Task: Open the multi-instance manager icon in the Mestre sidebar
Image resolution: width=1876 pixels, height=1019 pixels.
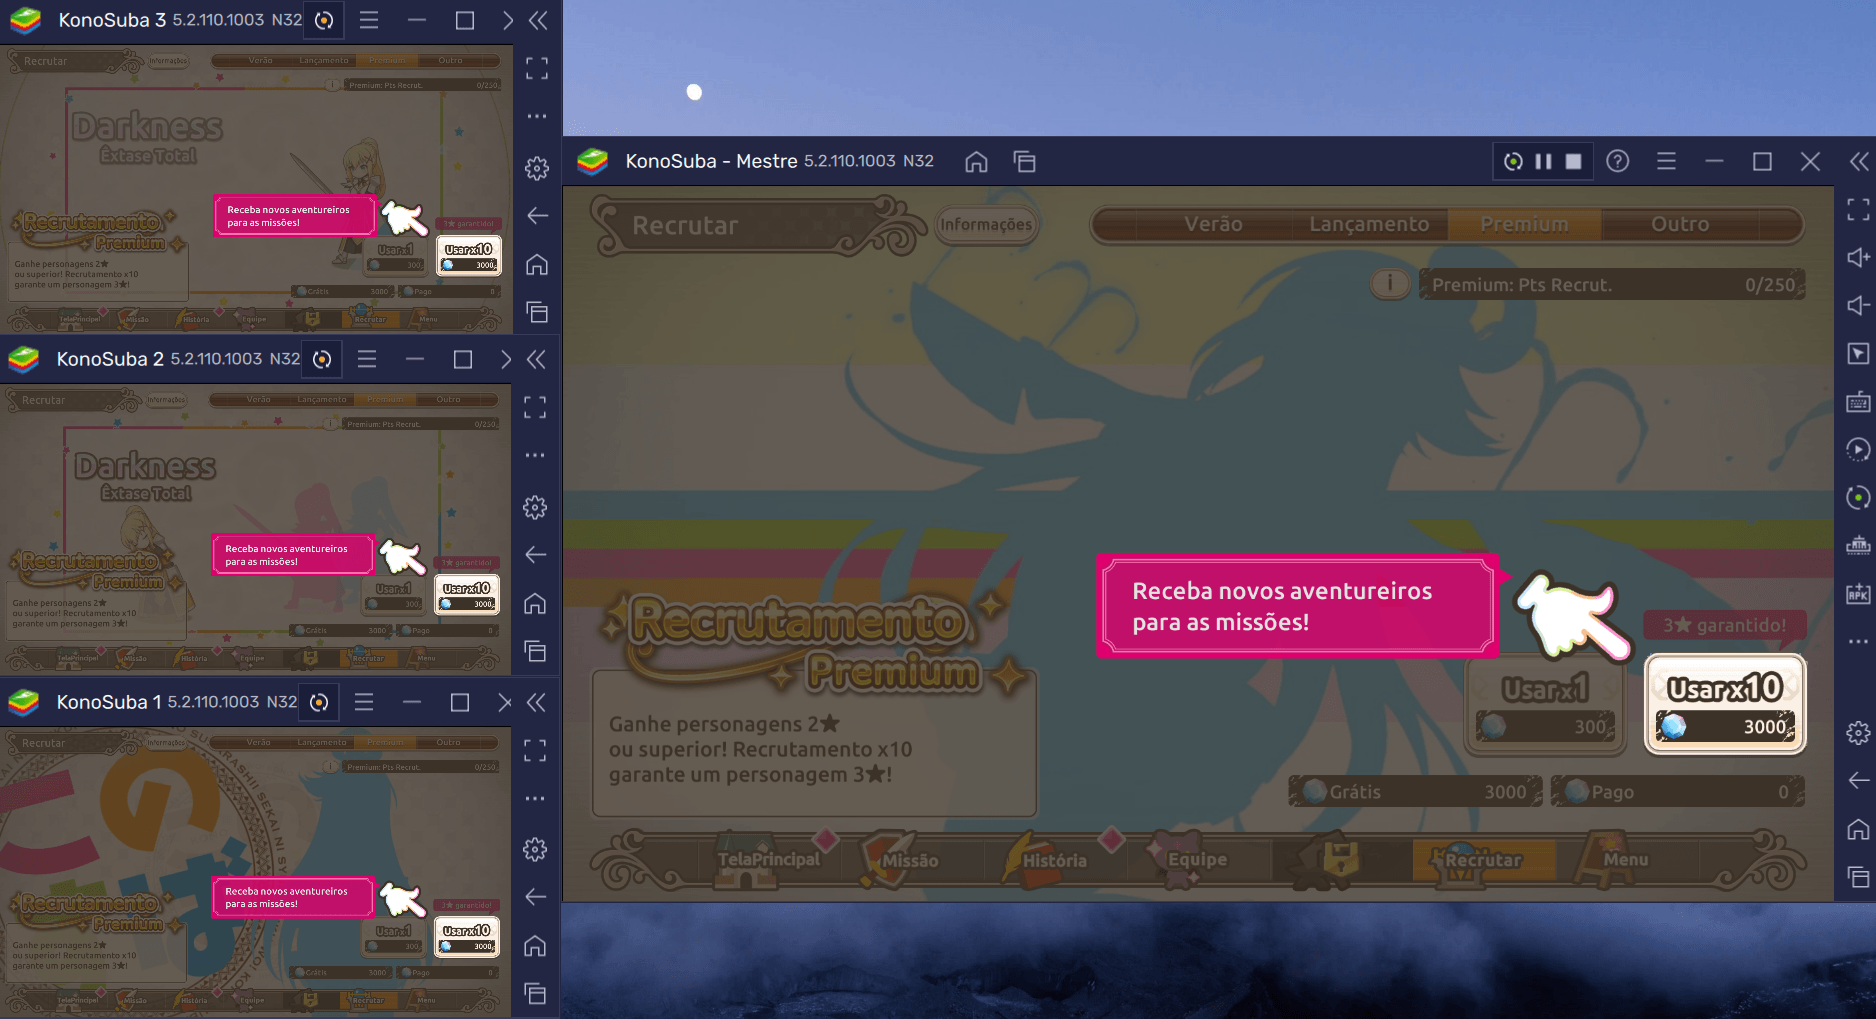Action: tap(1858, 546)
